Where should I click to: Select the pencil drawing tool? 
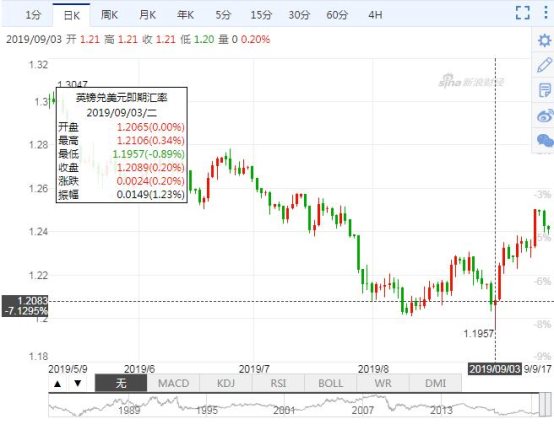coord(544,65)
